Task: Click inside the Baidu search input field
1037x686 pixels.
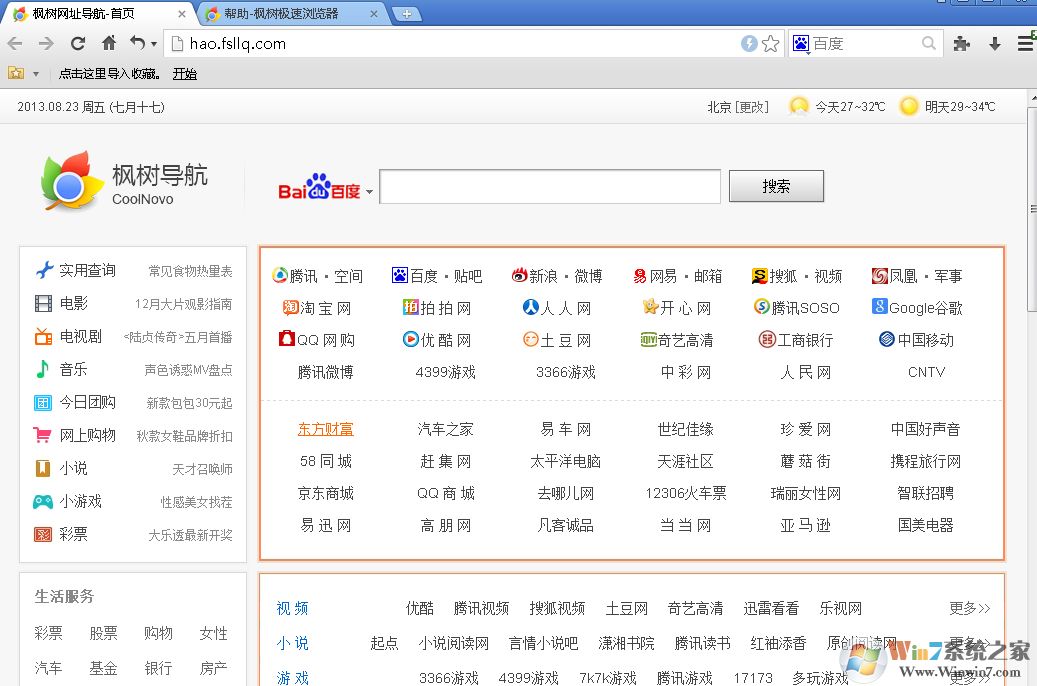Action: (x=550, y=186)
